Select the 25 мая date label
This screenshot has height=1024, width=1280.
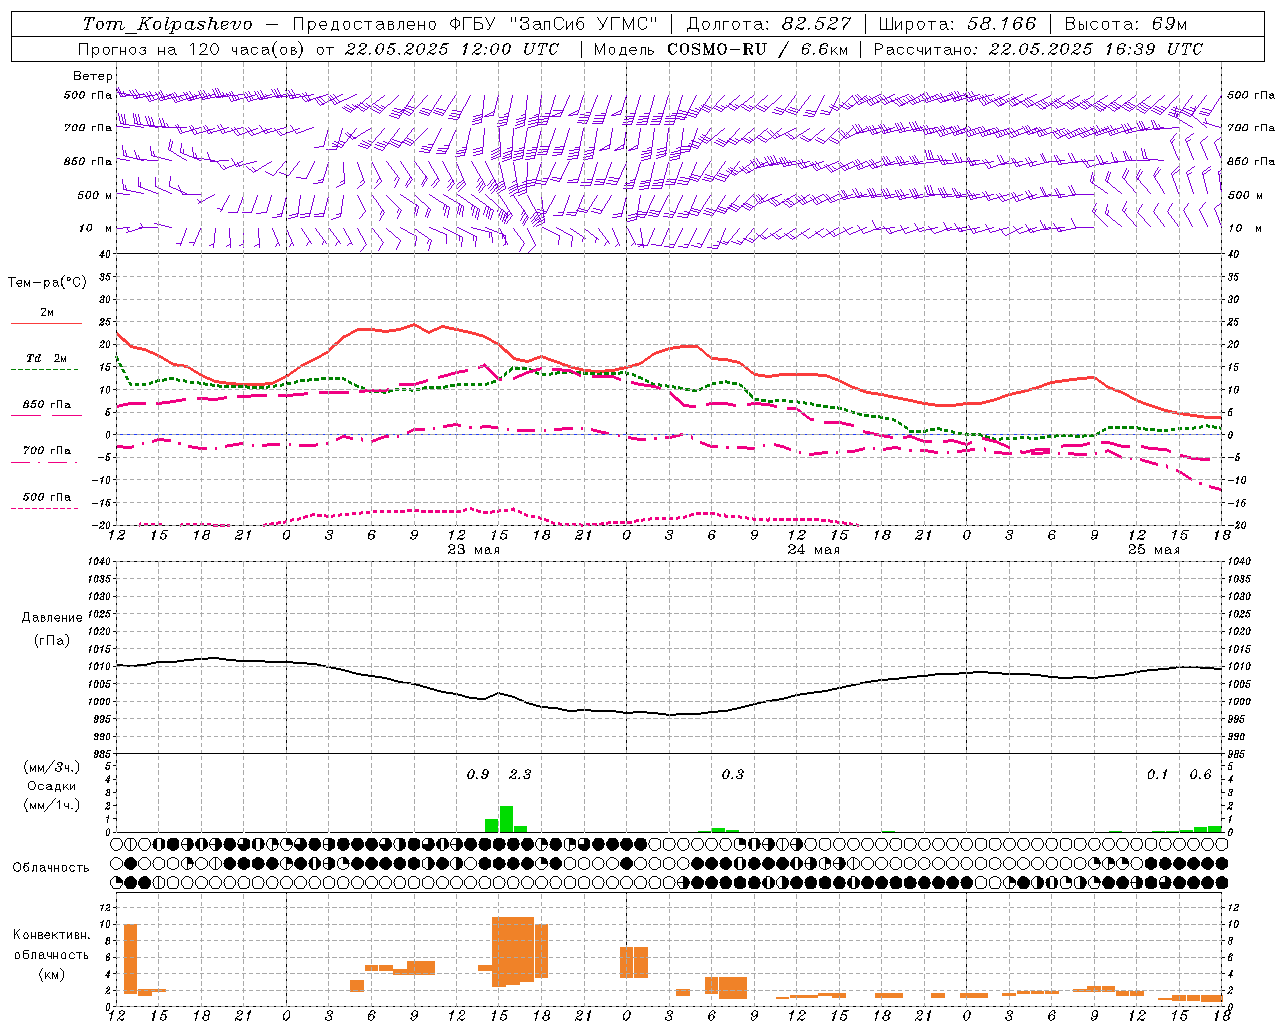pyautogui.click(x=1153, y=550)
